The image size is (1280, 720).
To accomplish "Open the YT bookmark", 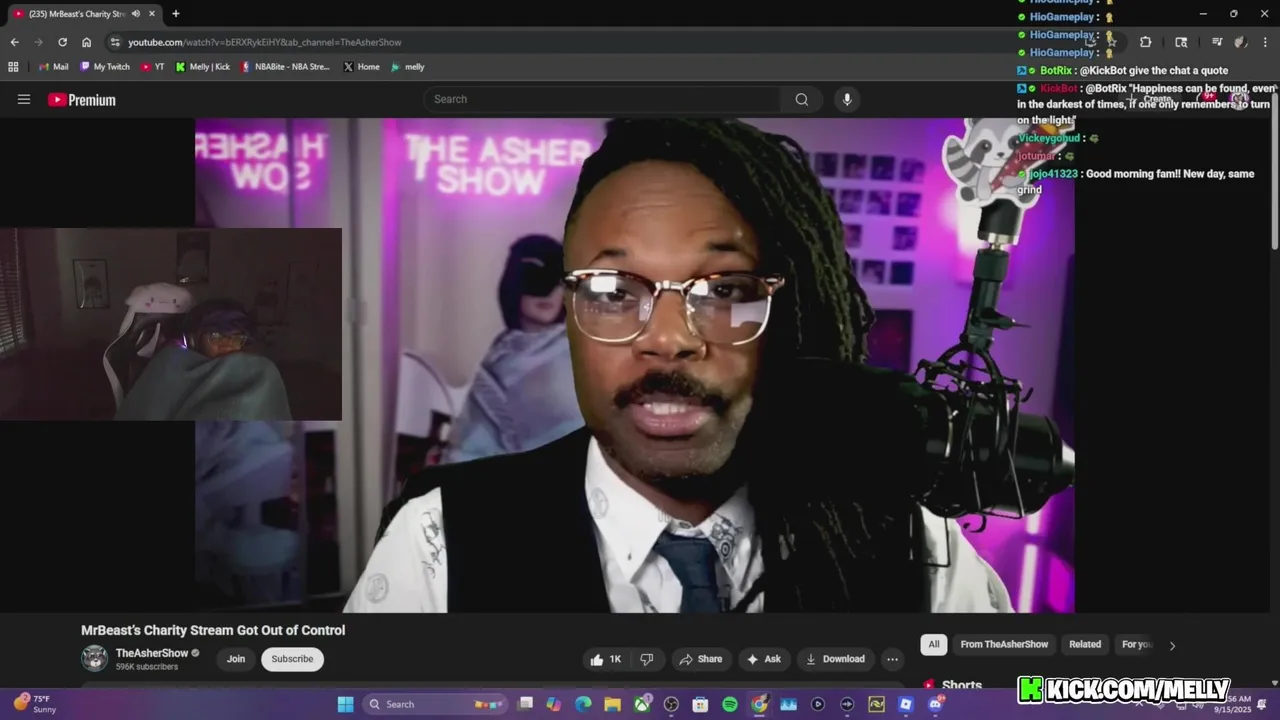I will (152, 67).
